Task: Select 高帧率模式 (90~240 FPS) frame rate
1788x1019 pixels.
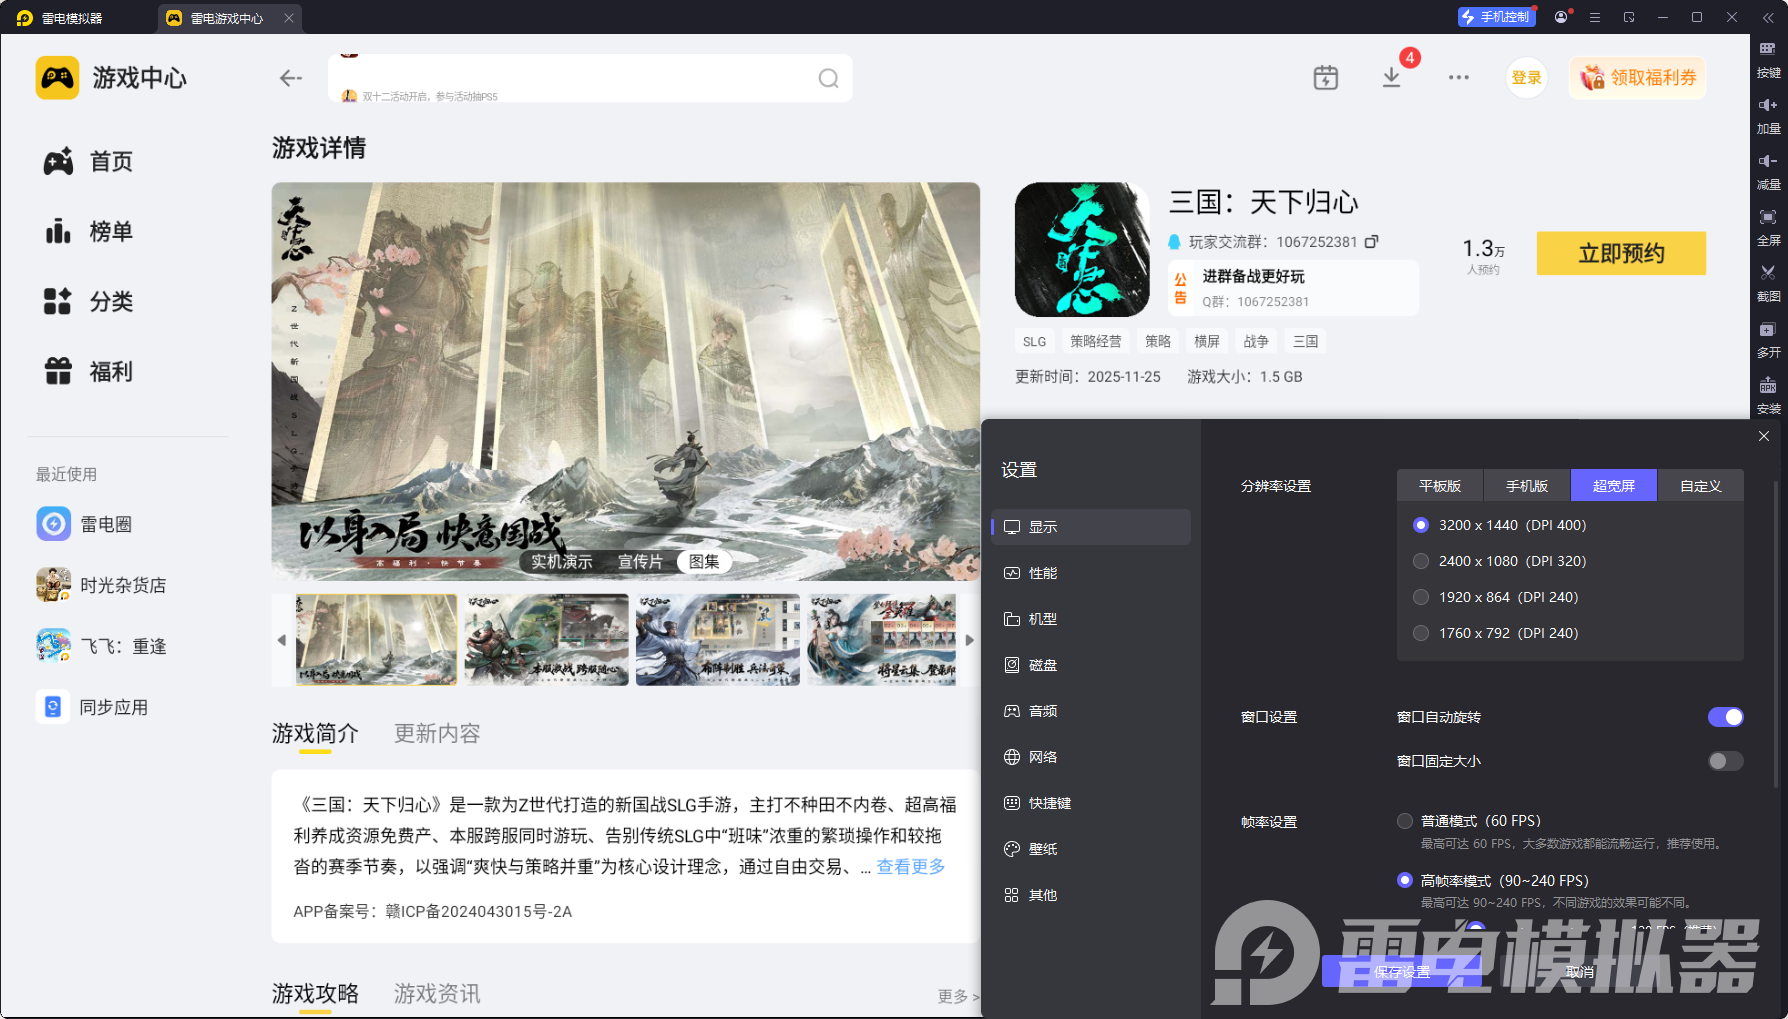Action: pos(1405,881)
